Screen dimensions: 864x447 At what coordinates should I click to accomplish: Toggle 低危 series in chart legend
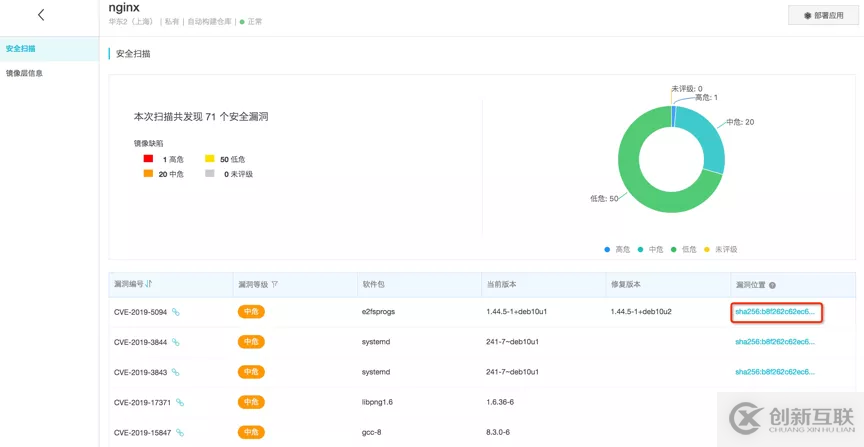tap(683, 249)
